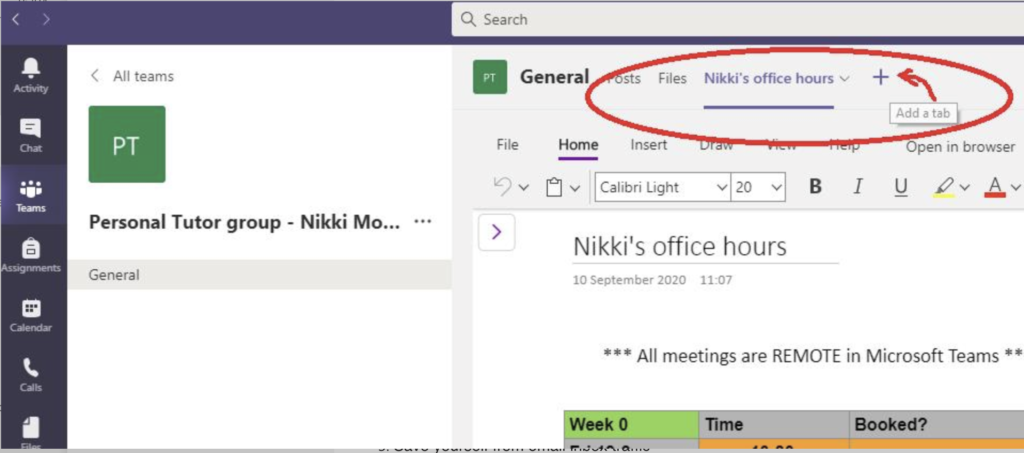The image size is (1024, 453).
Task: Open the File menu
Action: click(x=507, y=145)
